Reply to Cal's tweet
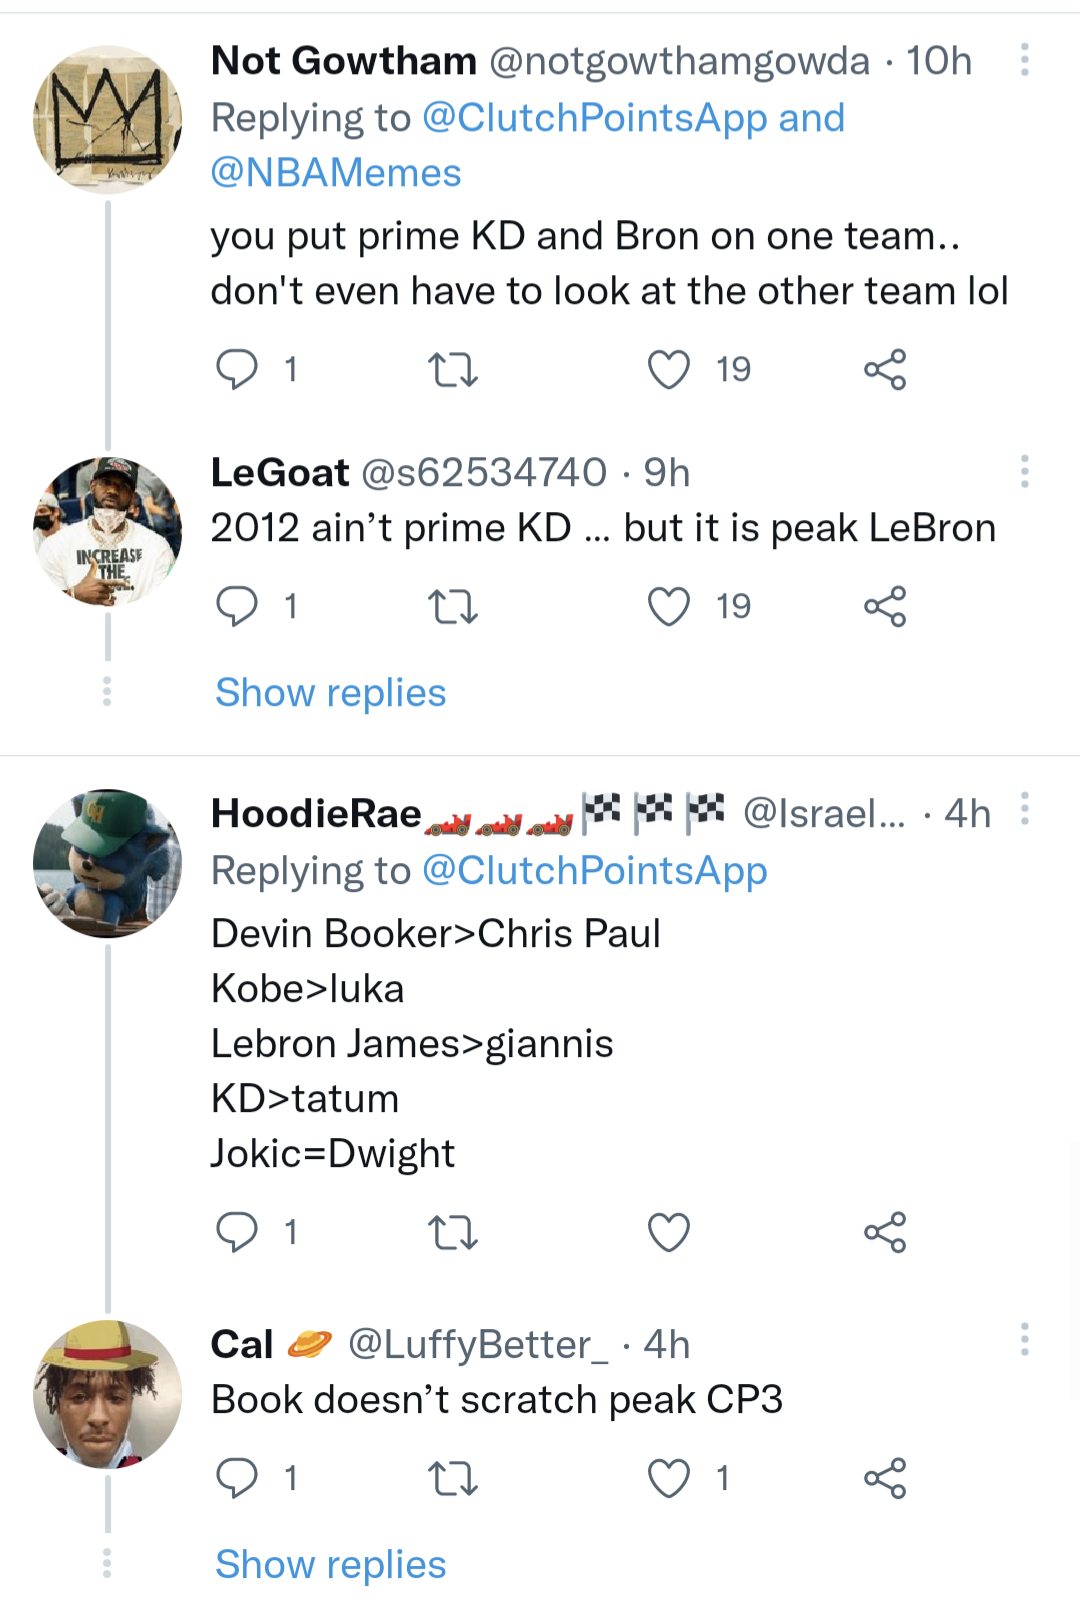This screenshot has width=1080, height=1616. [x=239, y=1477]
